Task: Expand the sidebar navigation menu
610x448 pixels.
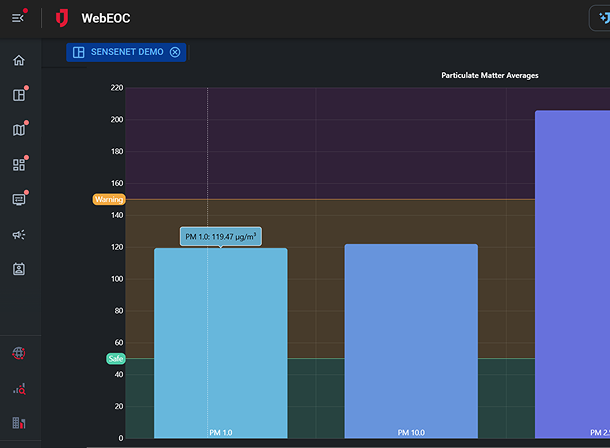Action: [18, 18]
